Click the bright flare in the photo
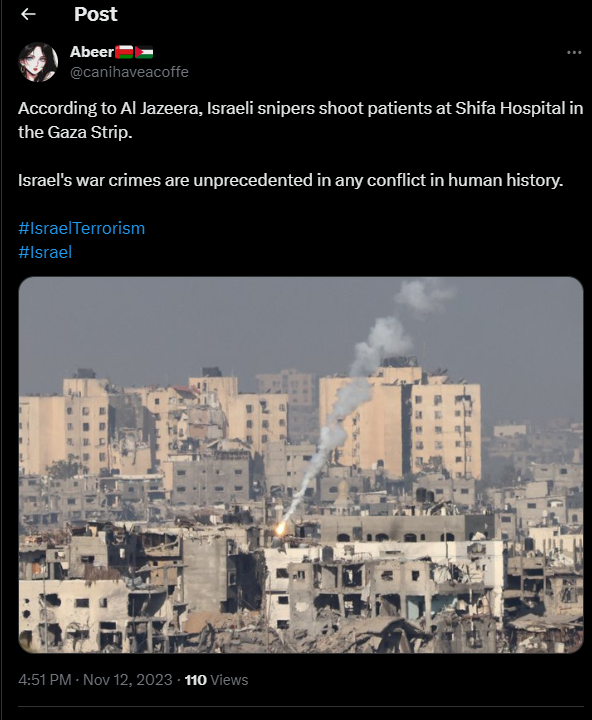The height and width of the screenshot is (720, 592). [x=280, y=529]
